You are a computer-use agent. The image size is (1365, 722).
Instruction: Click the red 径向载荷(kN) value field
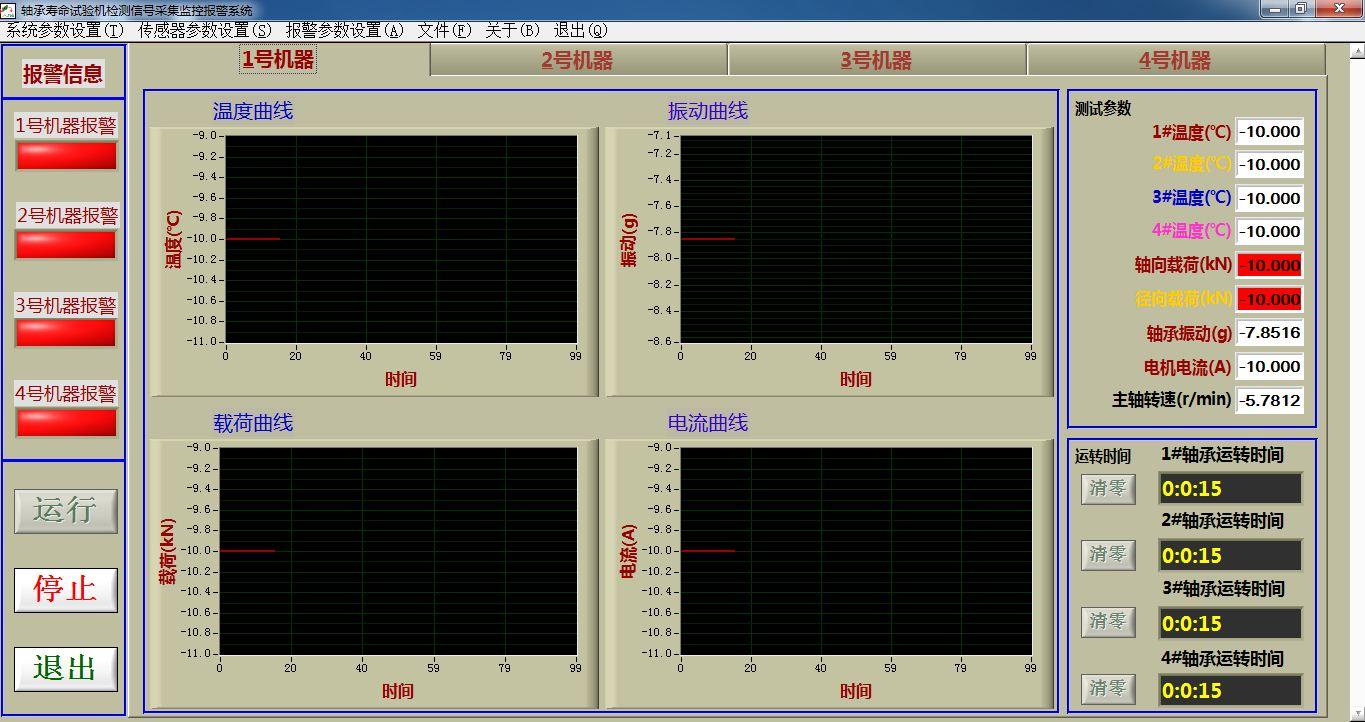1270,299
